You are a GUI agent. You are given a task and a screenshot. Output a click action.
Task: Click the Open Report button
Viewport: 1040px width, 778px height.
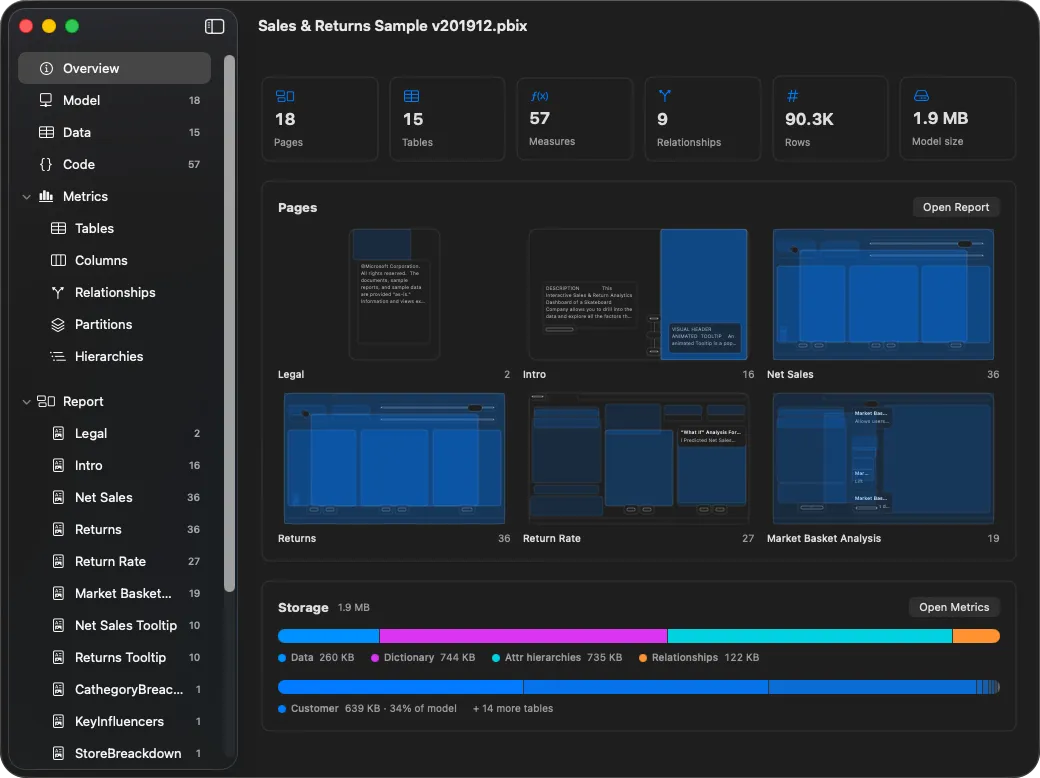956,207
